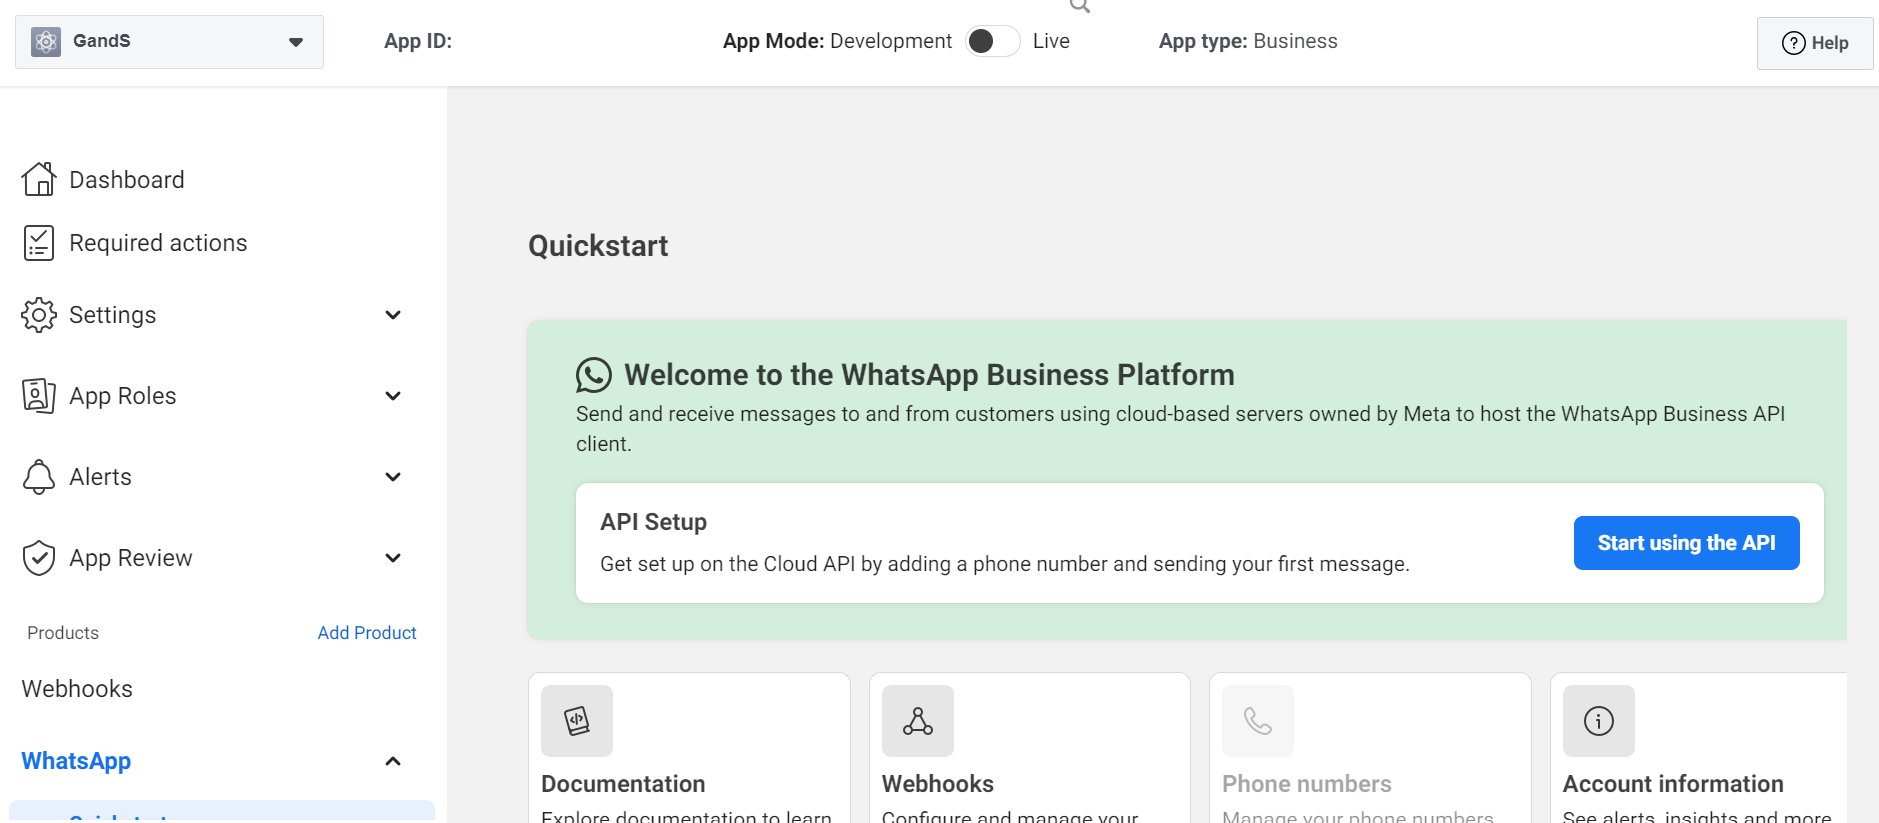
Task: Click the GandS app atom icon
Action: (x=46, y=41)
